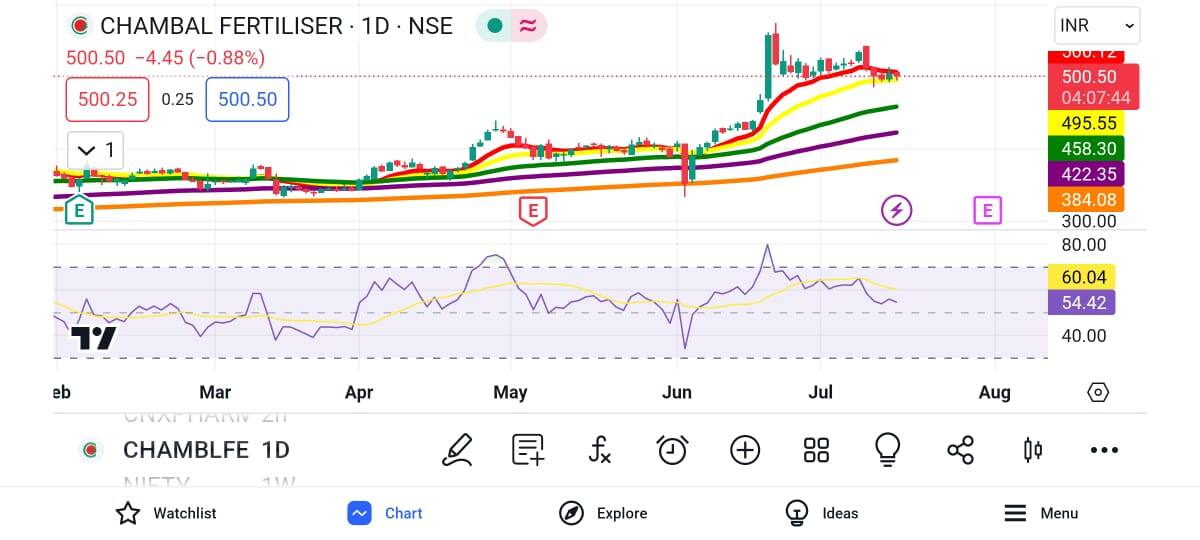
Task: Open chart settings hexagon icon
Action: pyautogui.click(x=1098, y=392)
